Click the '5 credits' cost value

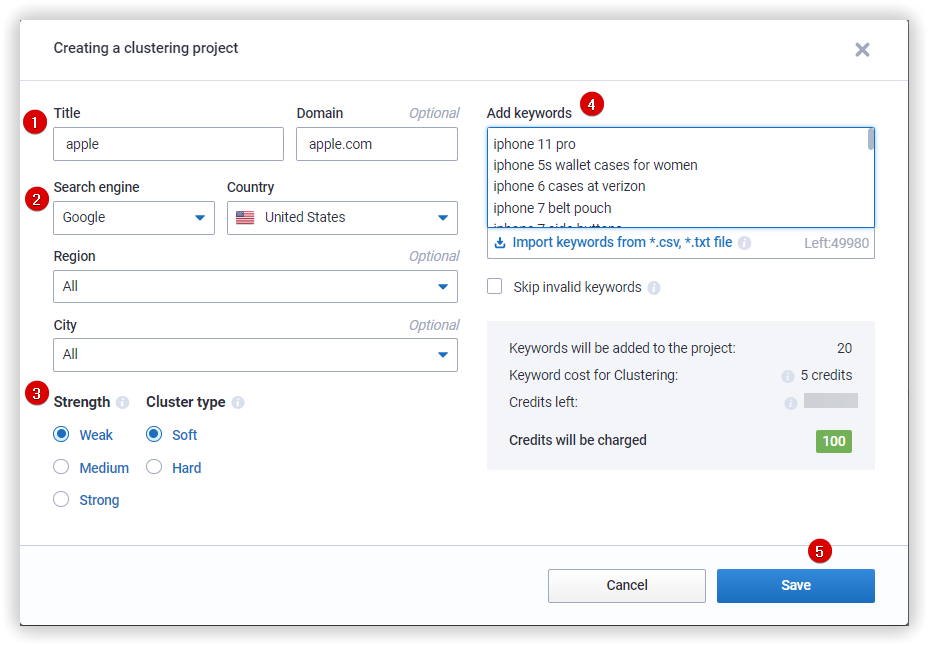pos(826,375)
